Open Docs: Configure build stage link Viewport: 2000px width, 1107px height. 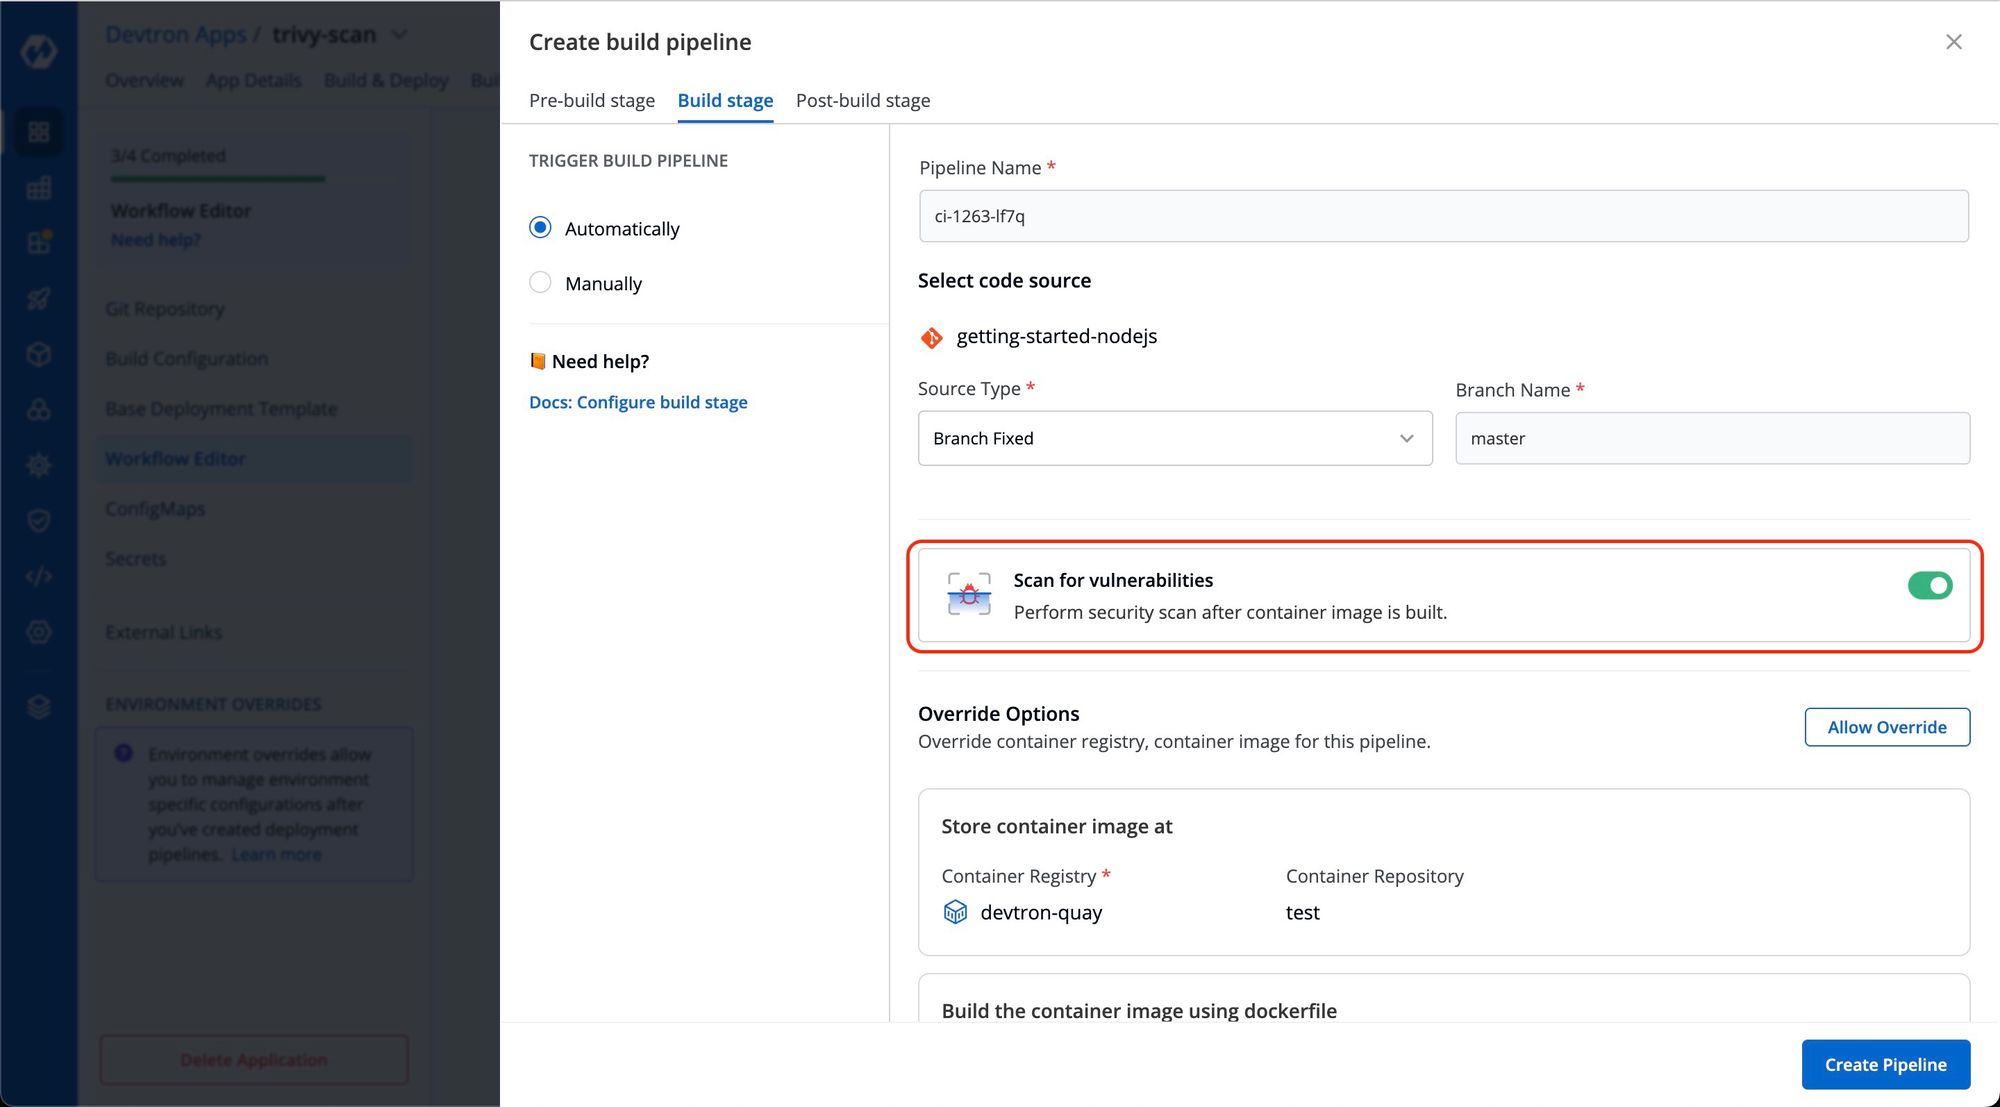click(638, 401)
